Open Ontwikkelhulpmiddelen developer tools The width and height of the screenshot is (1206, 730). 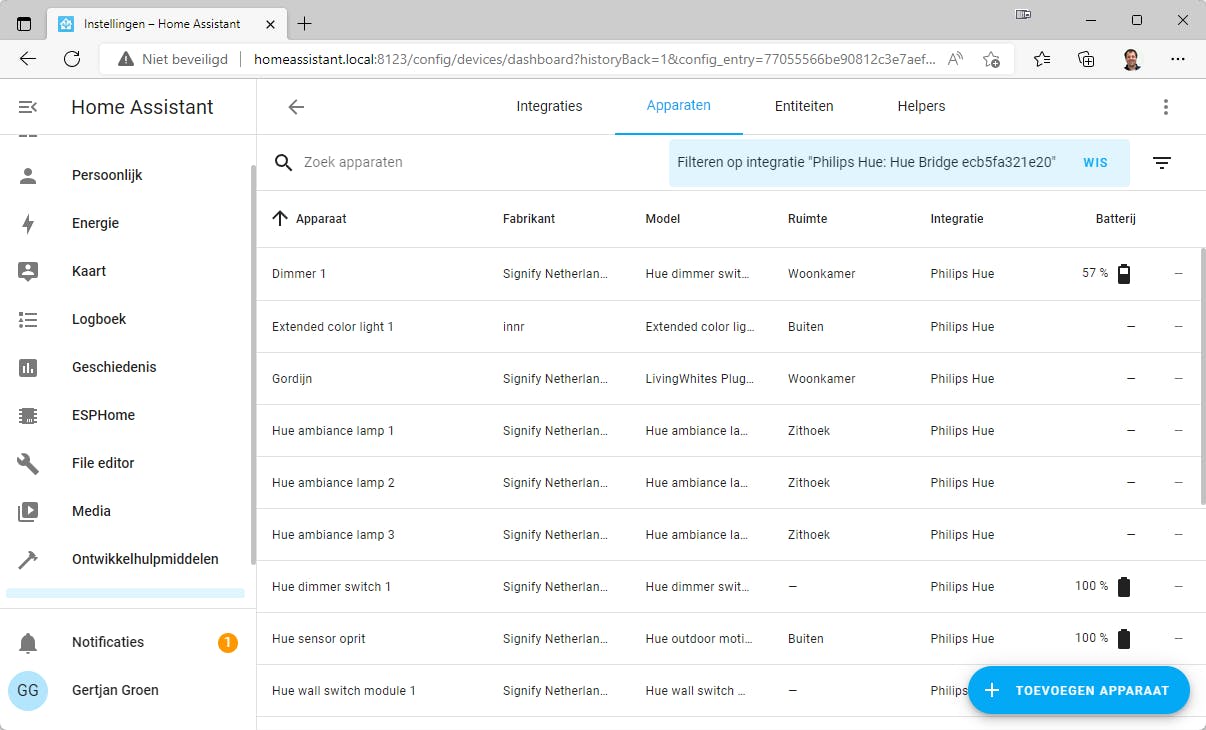(145, 559)
